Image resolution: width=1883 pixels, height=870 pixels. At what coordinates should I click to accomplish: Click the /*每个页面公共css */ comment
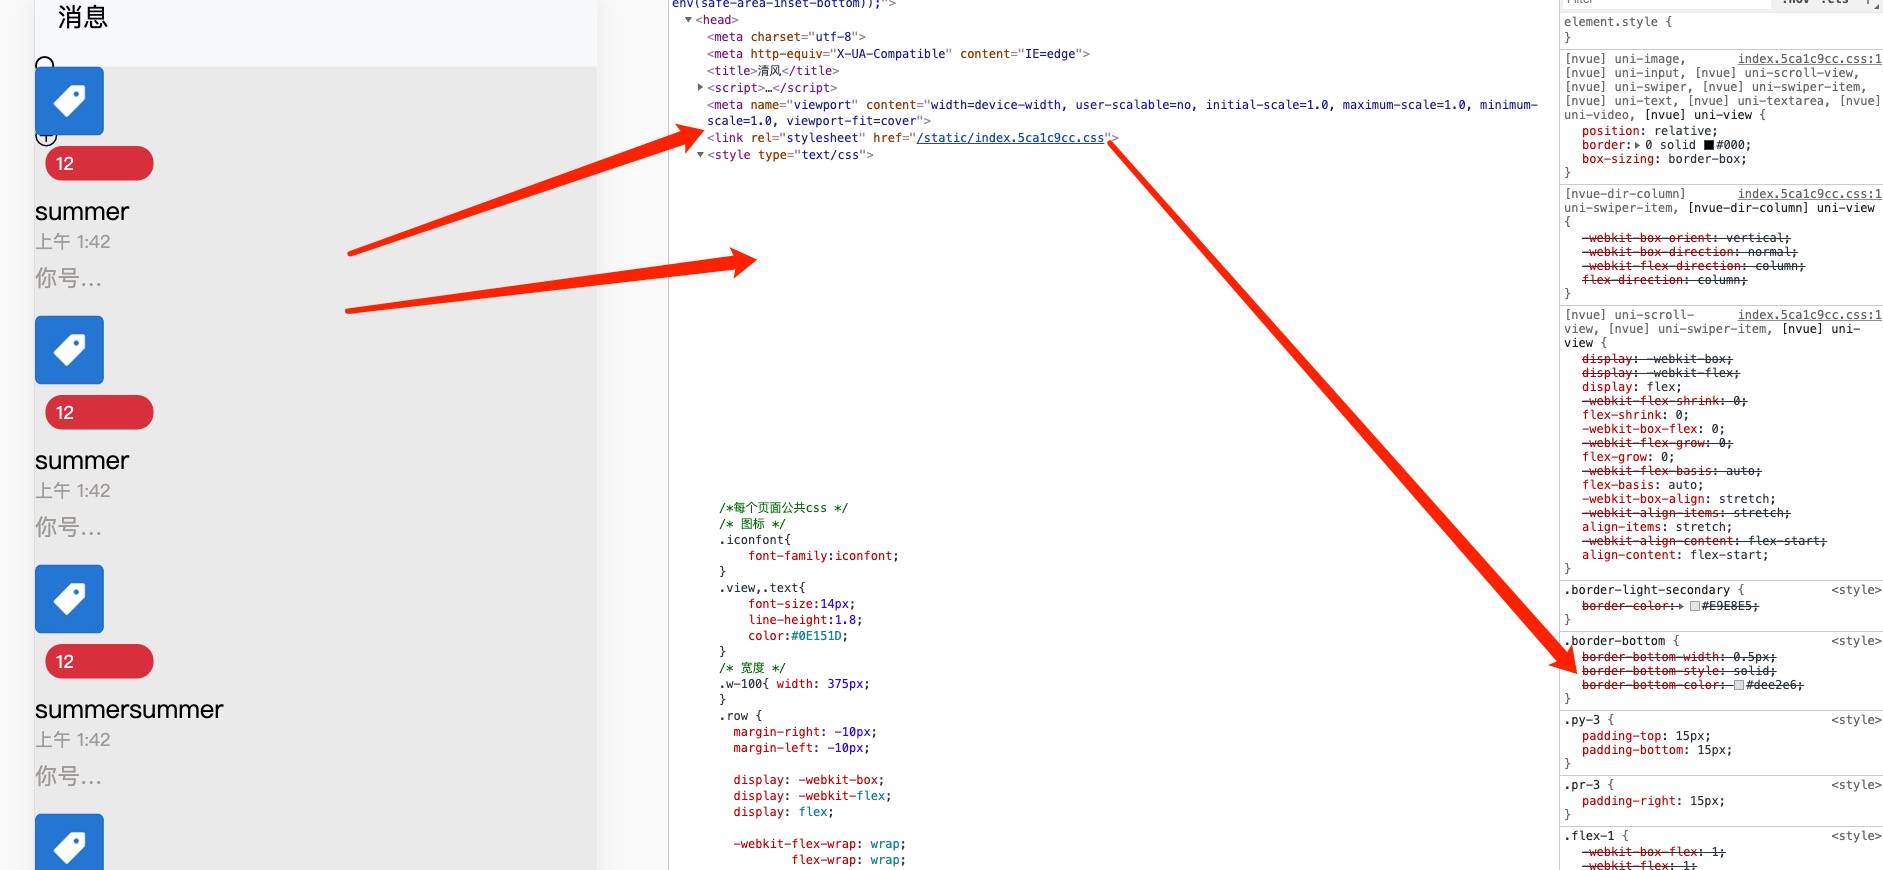(783, 508)
